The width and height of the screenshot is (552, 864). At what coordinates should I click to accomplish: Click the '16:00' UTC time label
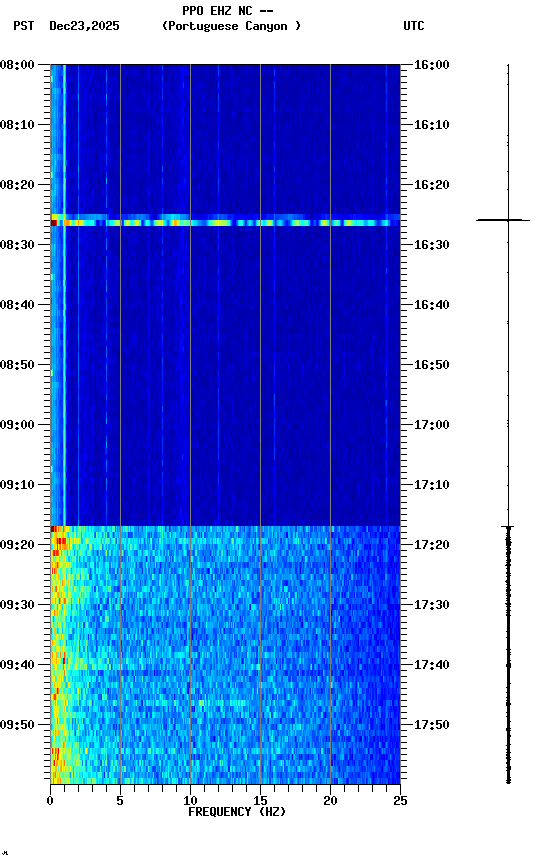click(x=432, y=65)
